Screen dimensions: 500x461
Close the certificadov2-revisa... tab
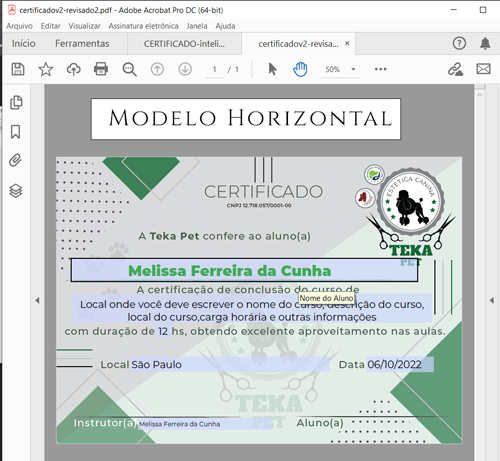click(x=347, y=43)
